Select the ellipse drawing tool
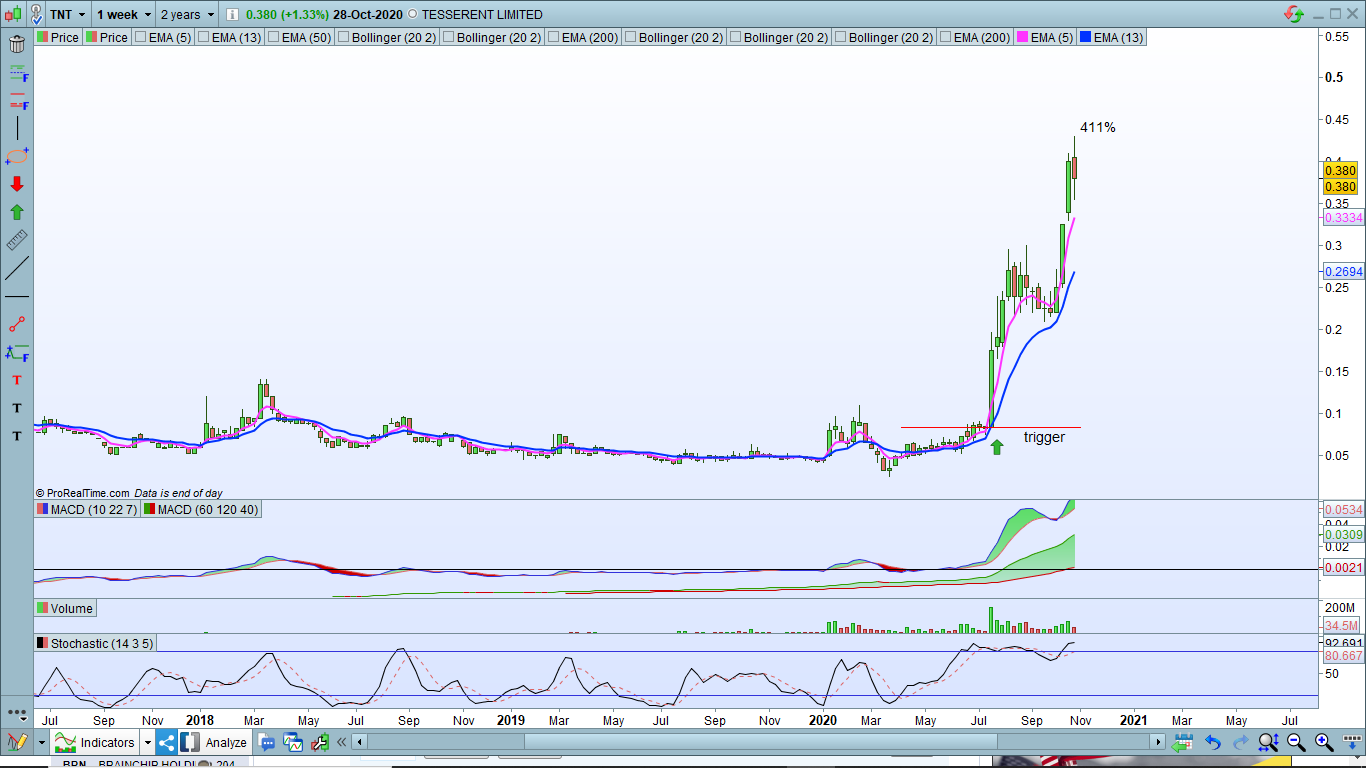This screenshot has height=768, width=1366. pos(17,157)
